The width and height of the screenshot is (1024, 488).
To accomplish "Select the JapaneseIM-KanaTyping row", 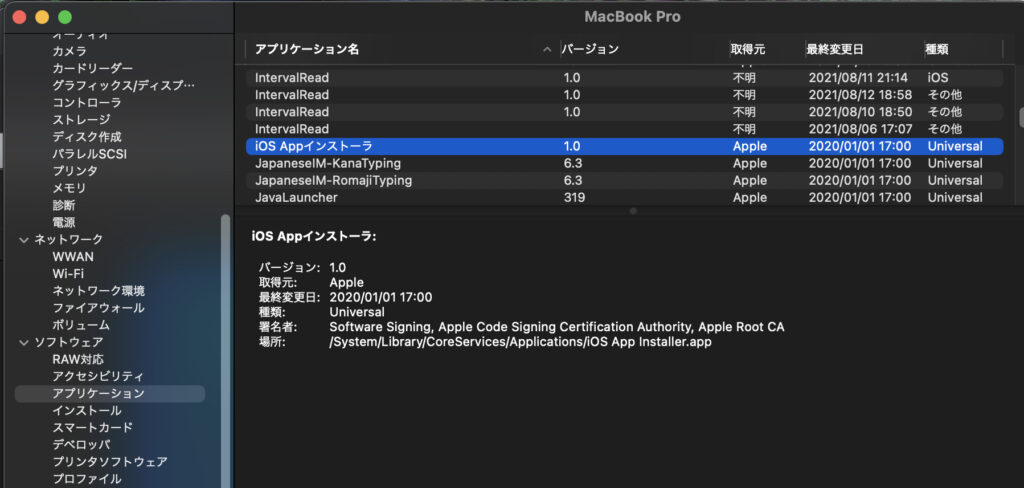I will (x=624, y=163).
